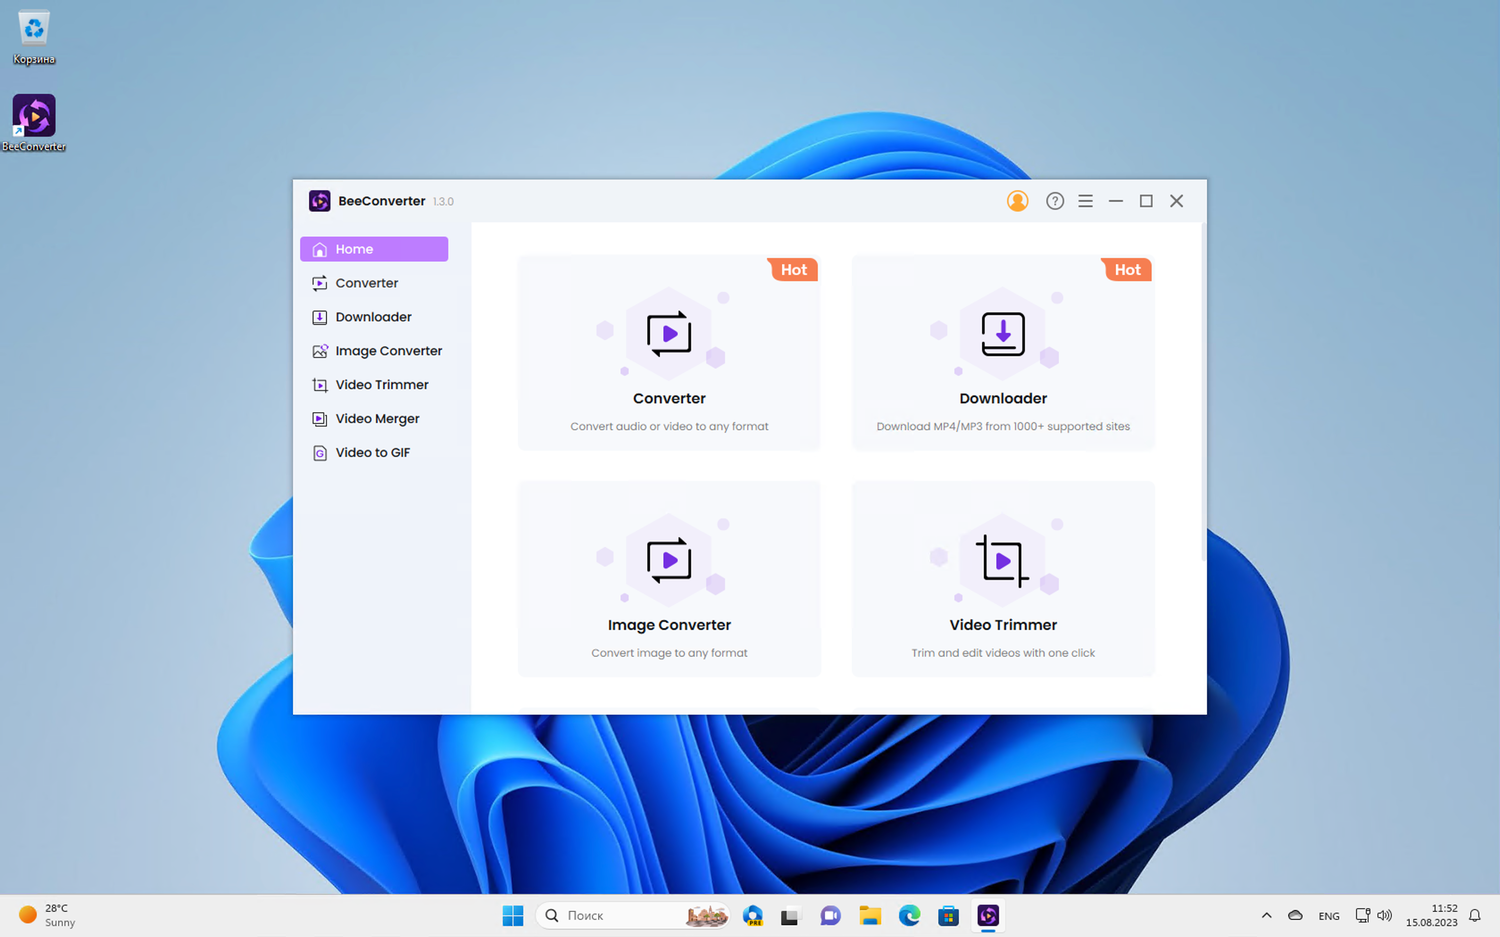
Task: Open File Explorer from the taskbar
Action: pos(870,915)
